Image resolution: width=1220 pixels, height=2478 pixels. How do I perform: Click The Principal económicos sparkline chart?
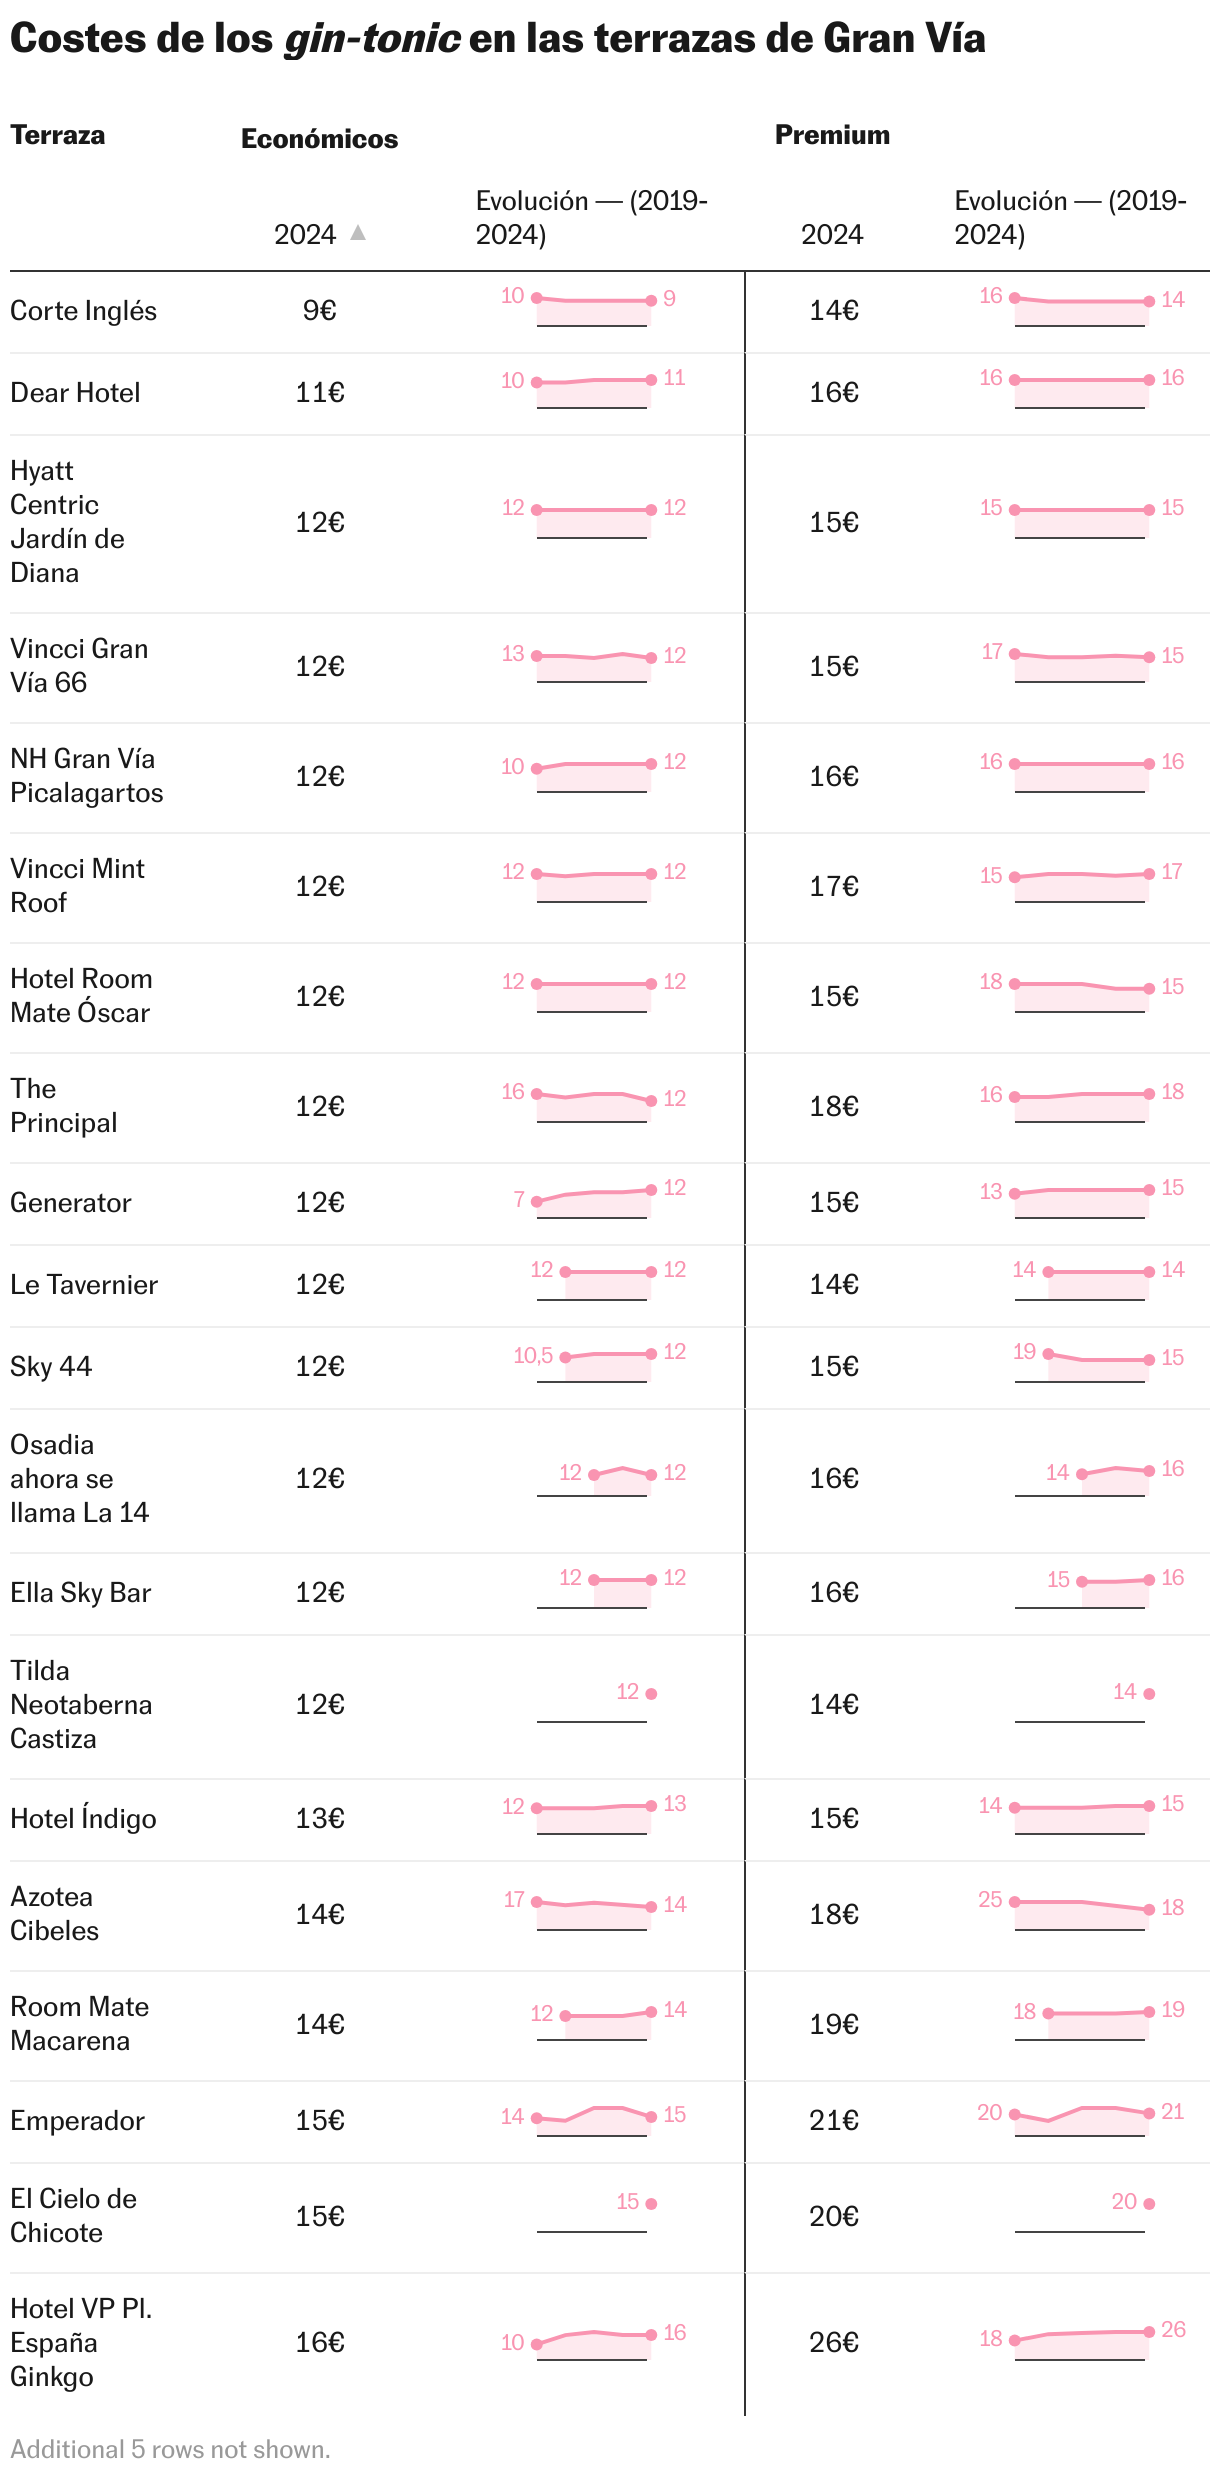[x=593, y=1105]
